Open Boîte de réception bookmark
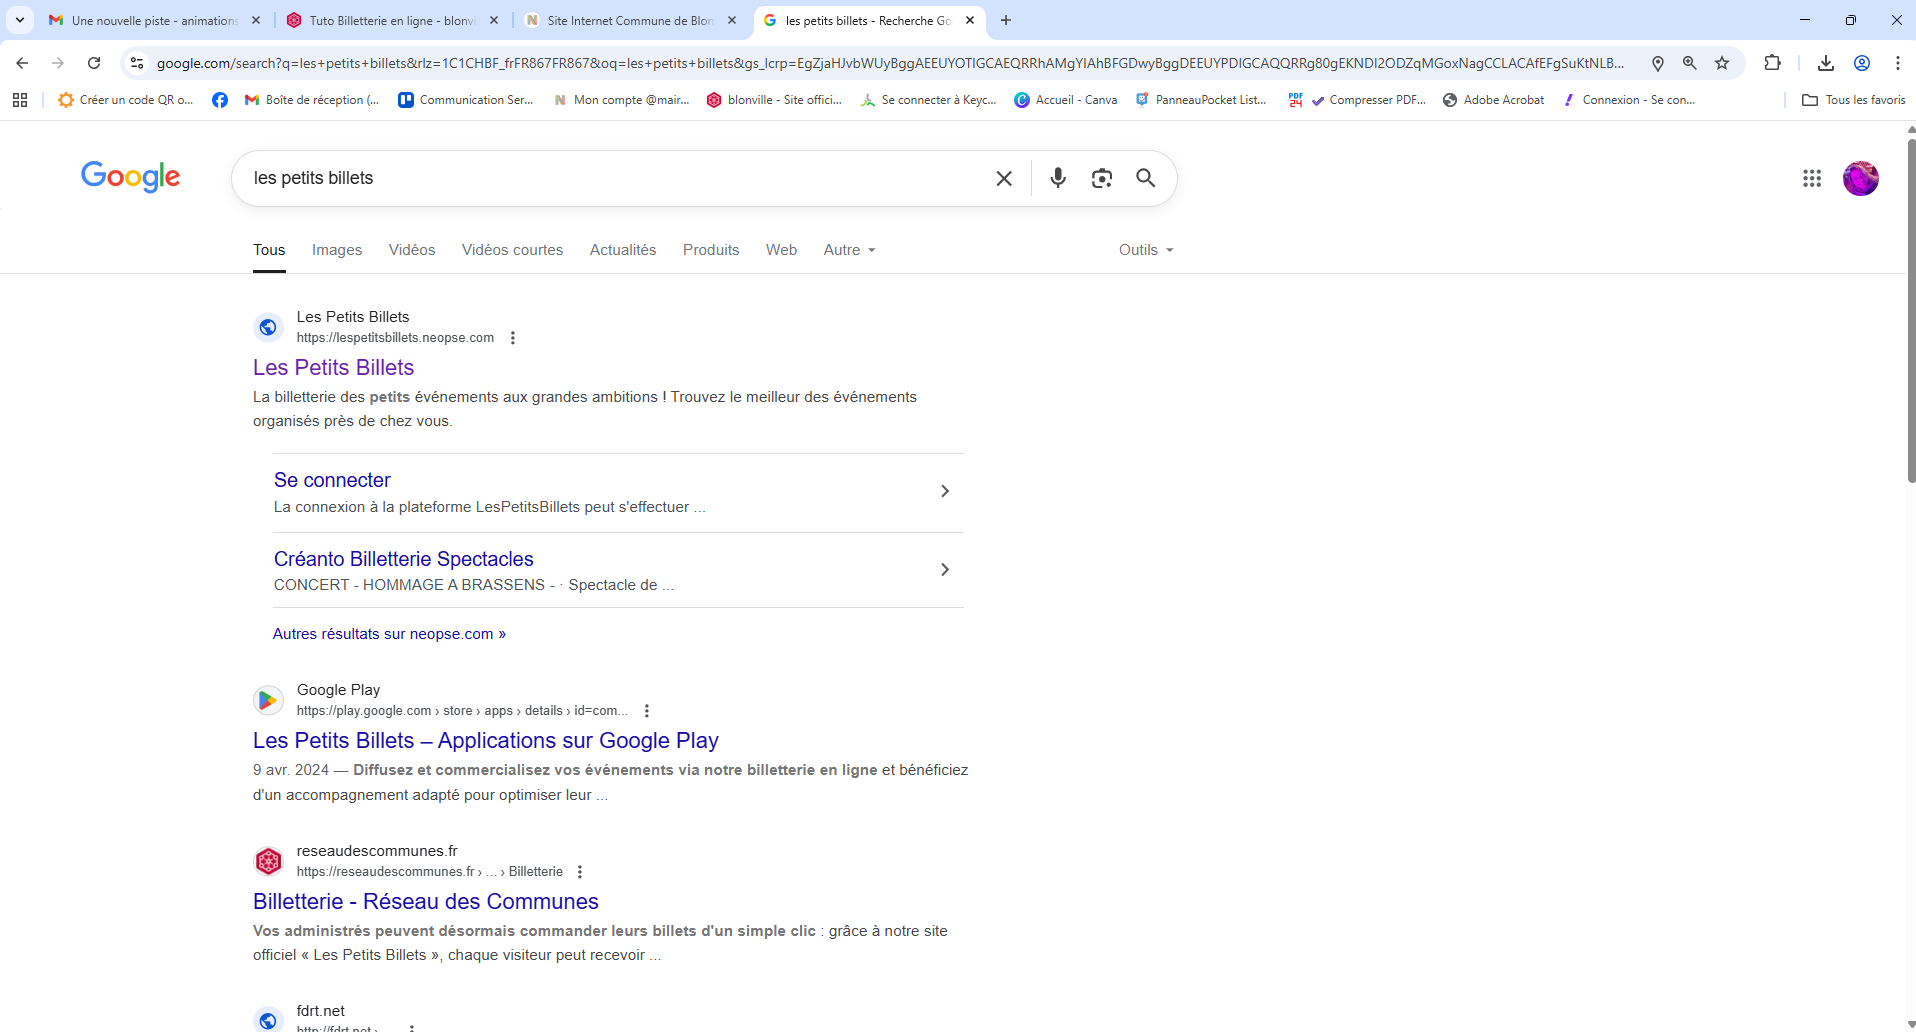Screen dimensions: 1916x1032 (312, 100)
